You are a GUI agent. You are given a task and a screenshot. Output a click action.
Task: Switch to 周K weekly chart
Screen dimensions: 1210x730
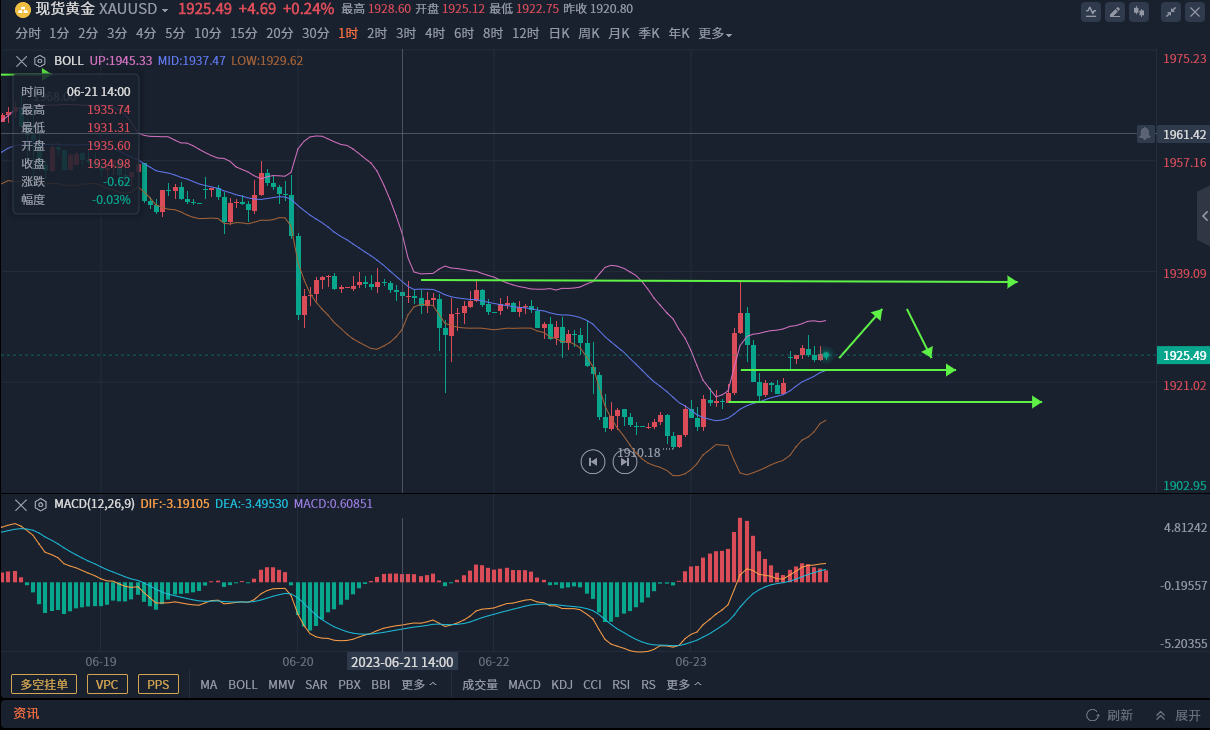pyautogui.click(x=589, y=33)
